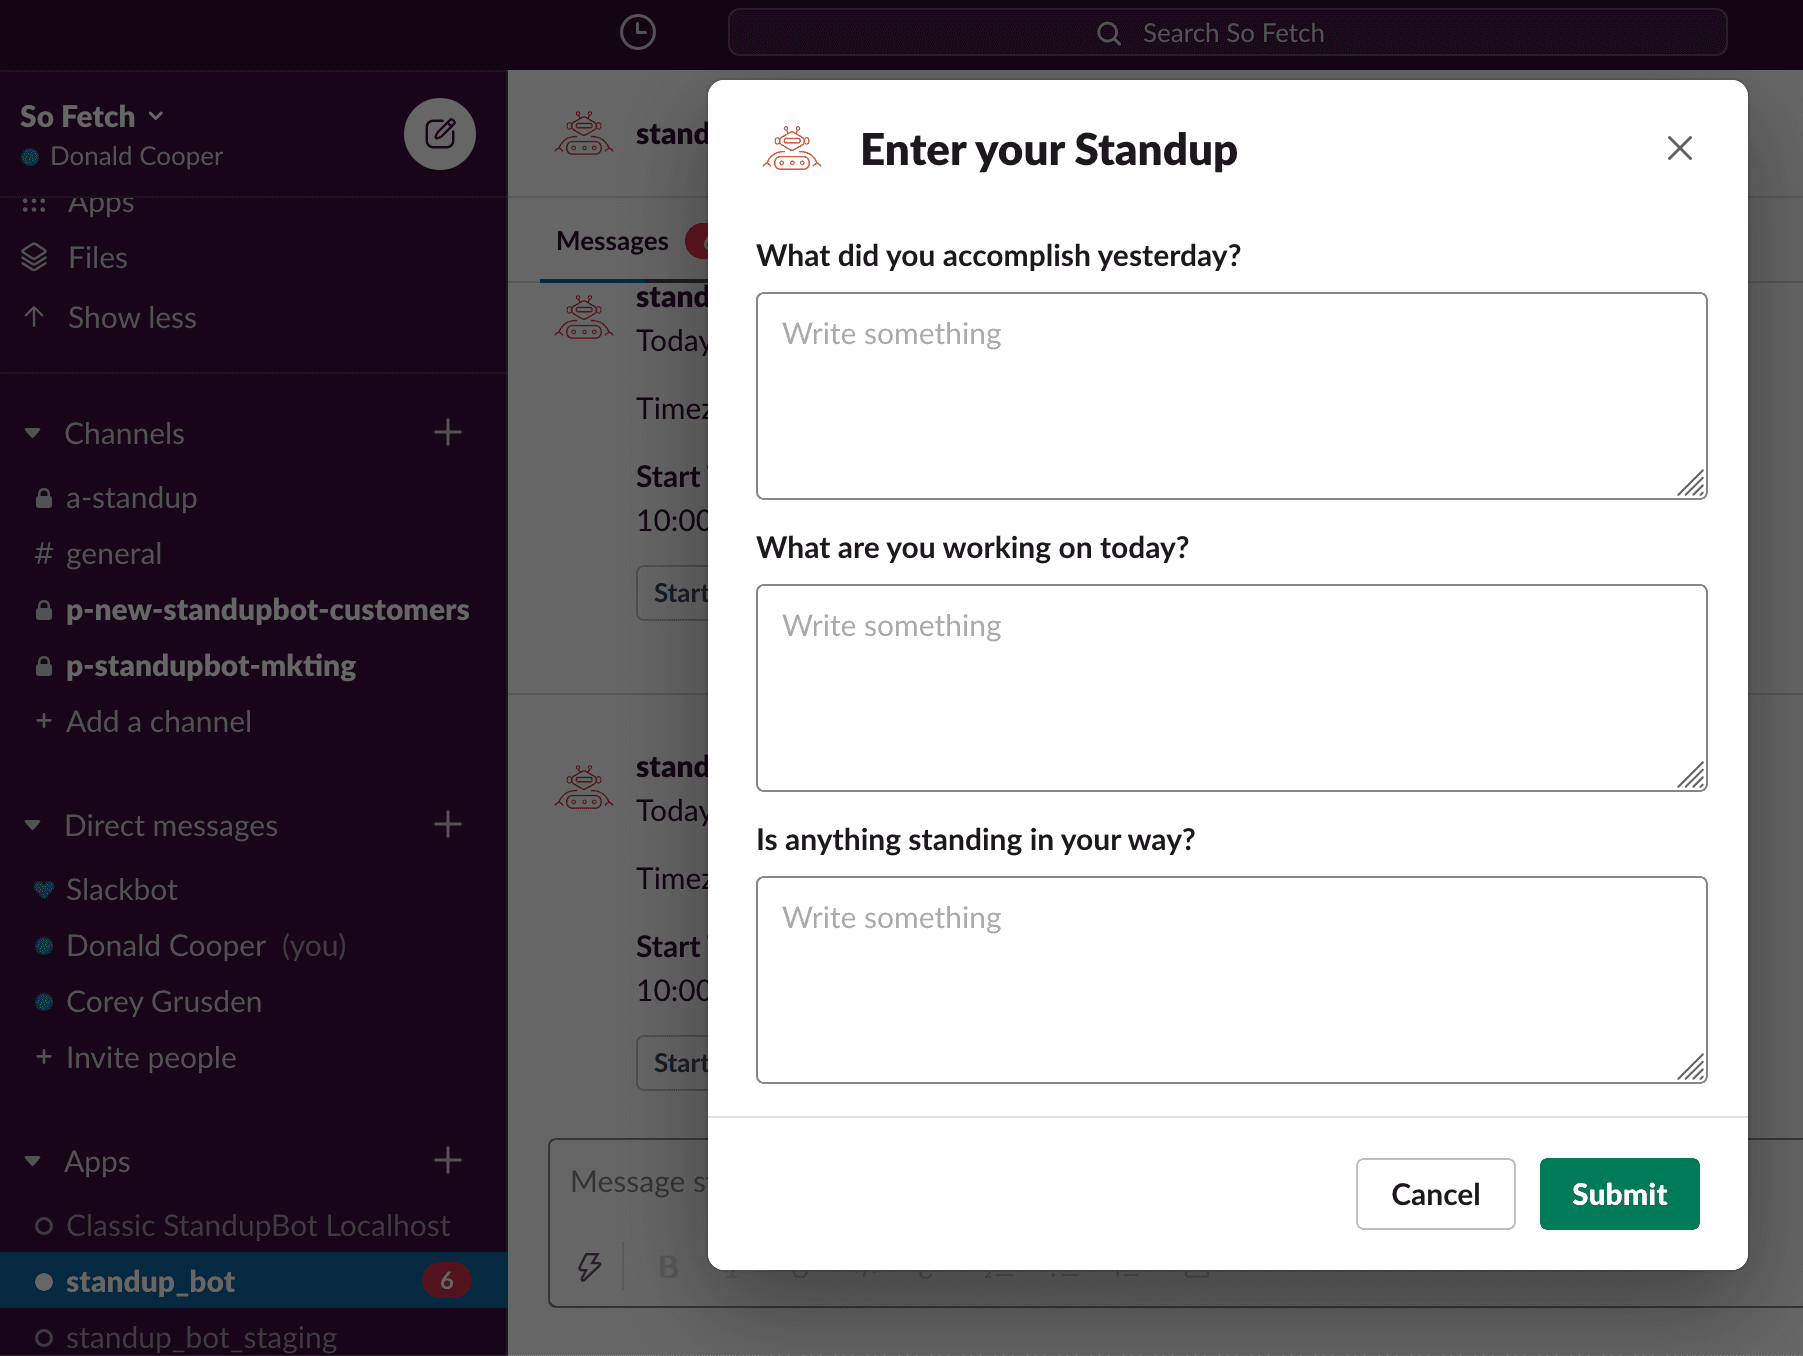The width and height of the screenshot is (1803, 1356).
Task: Switch to the Messages tab
Action: coord(612,241)
